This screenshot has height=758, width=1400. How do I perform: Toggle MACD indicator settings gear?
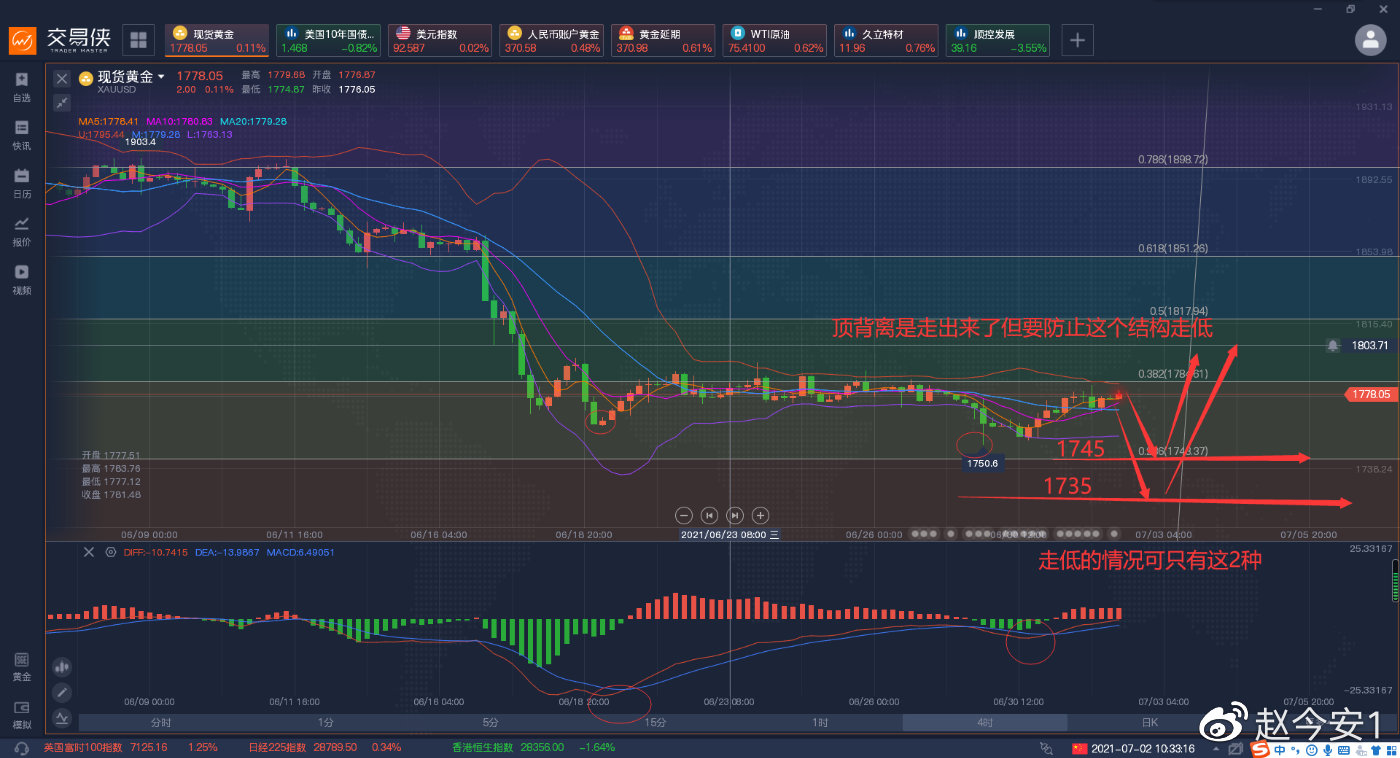tap(110, 552)
